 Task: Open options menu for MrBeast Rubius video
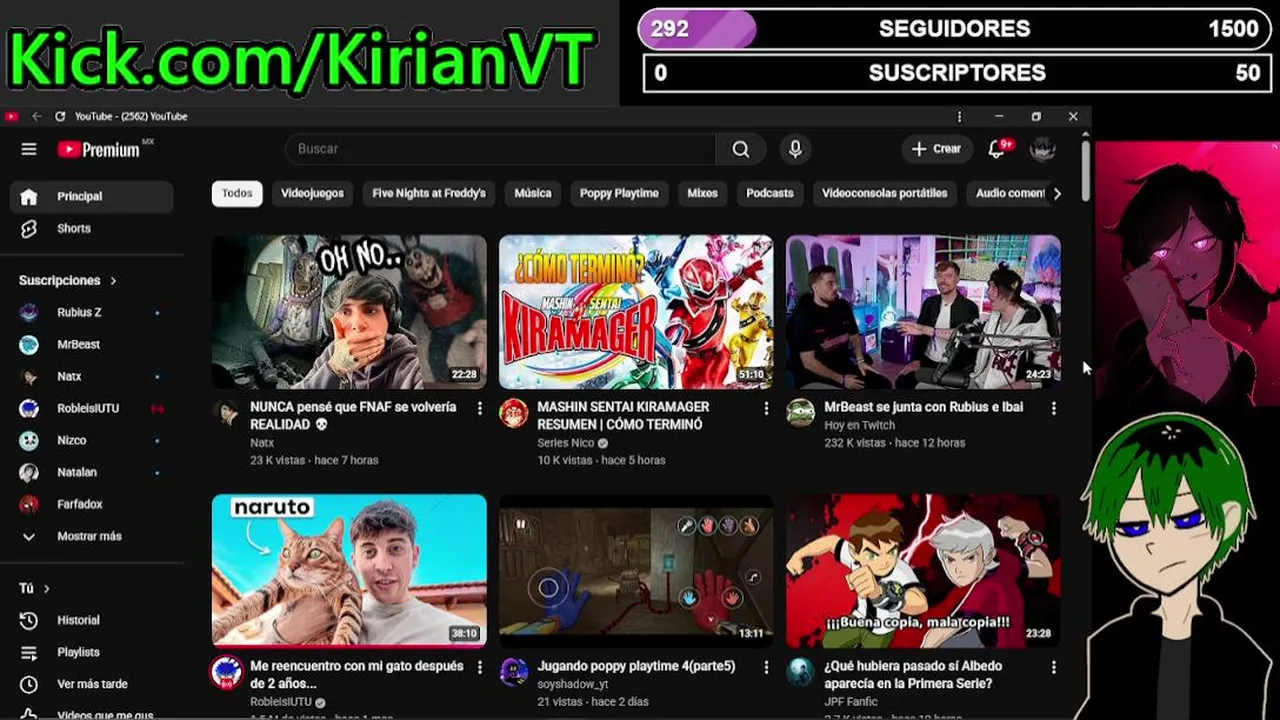tap(1053, 408)
